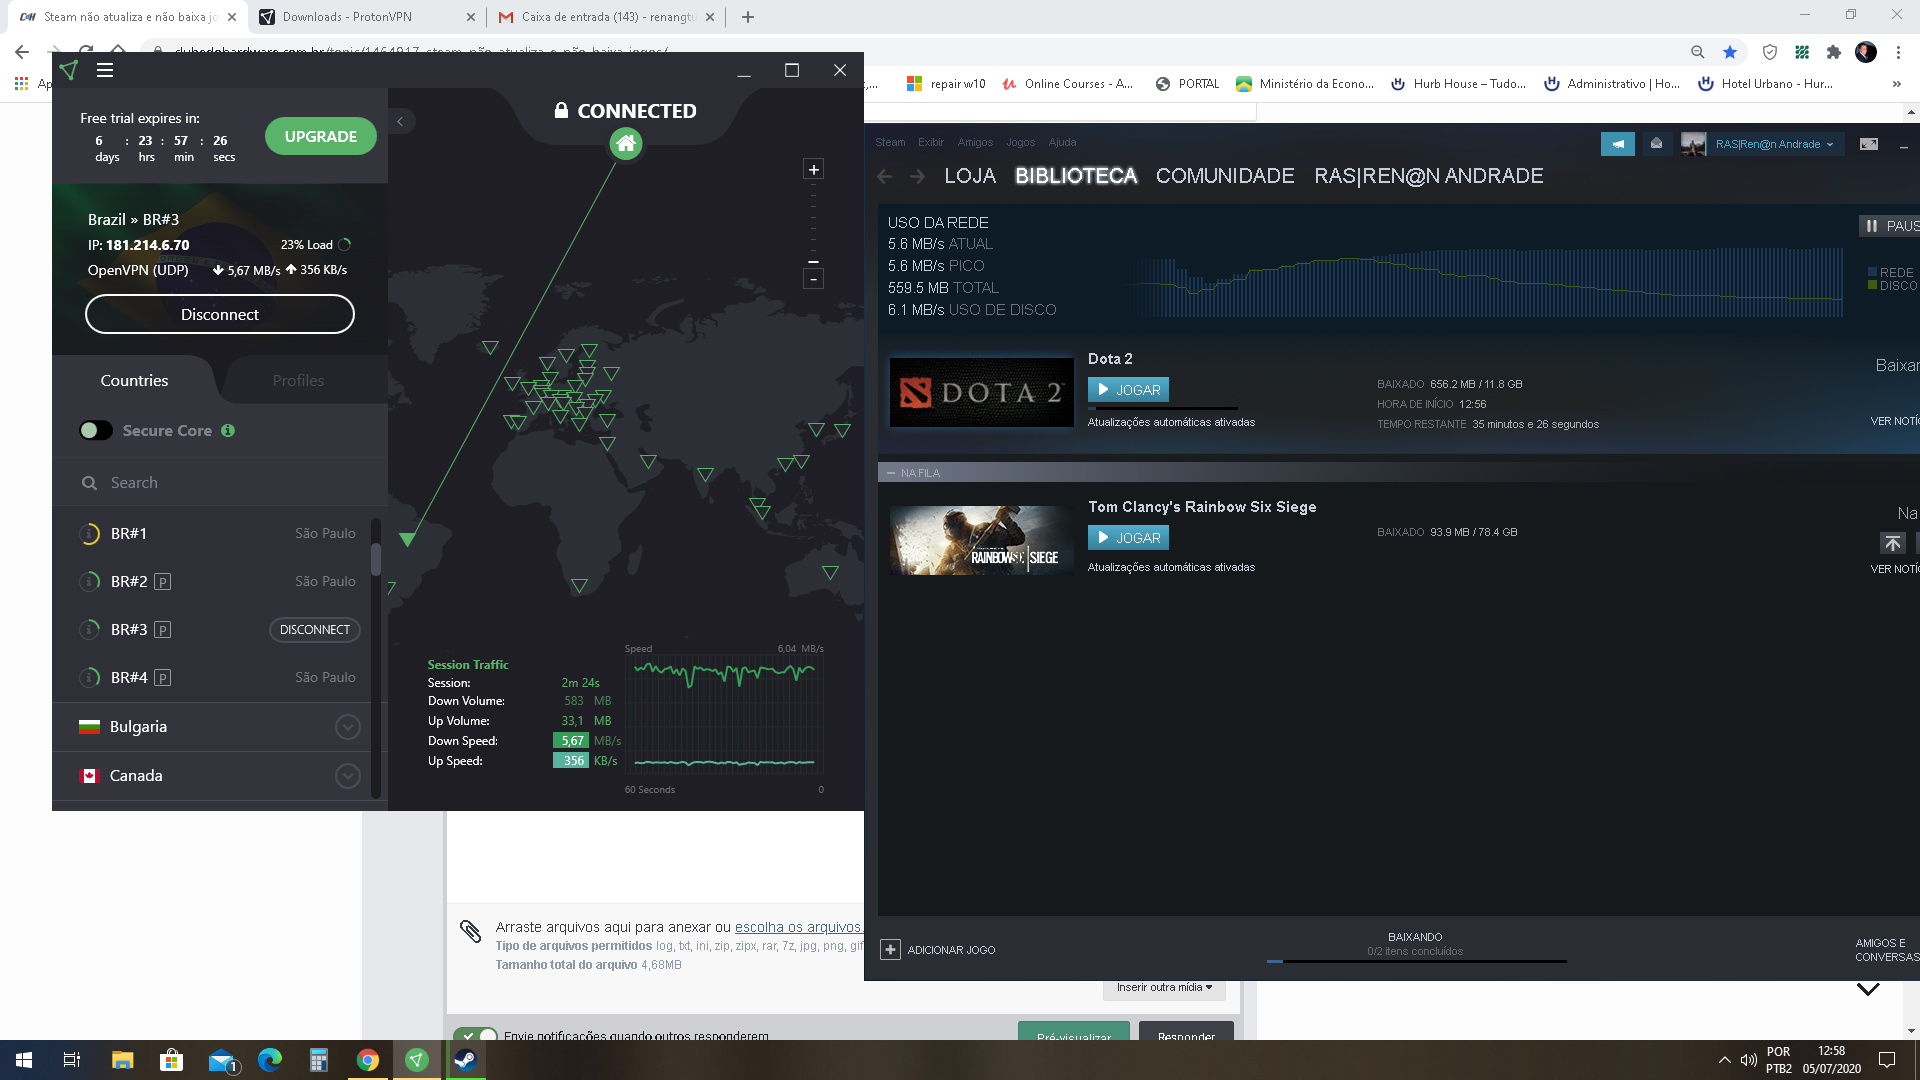Open the Steam COMUNIDADE tab

pyautogui.click(x=1225, y=176)
